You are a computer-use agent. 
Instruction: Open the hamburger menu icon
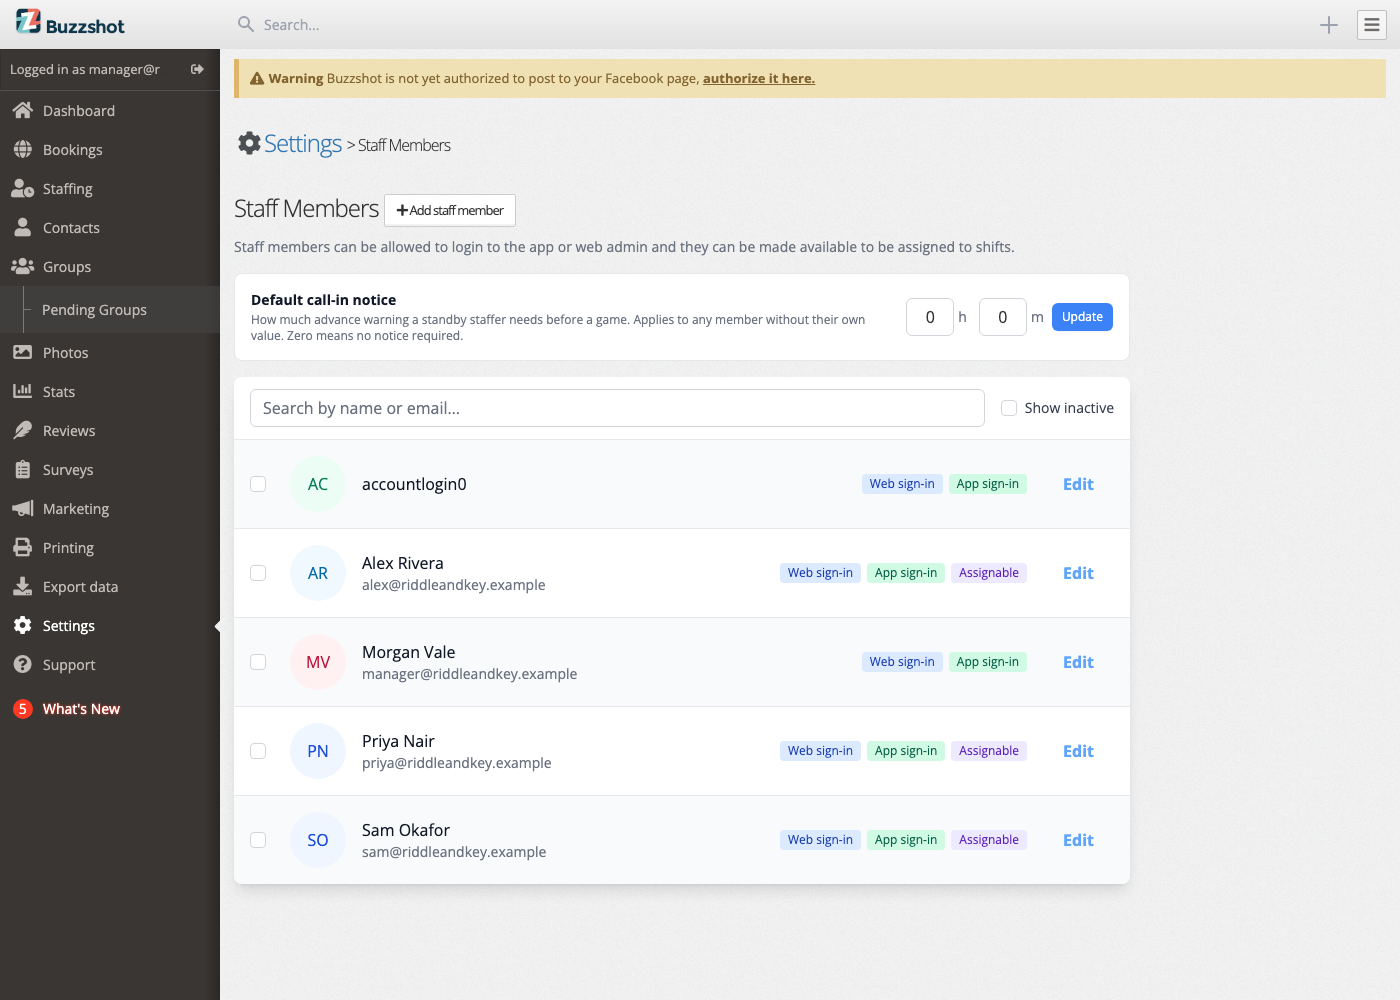[1372, 25]
